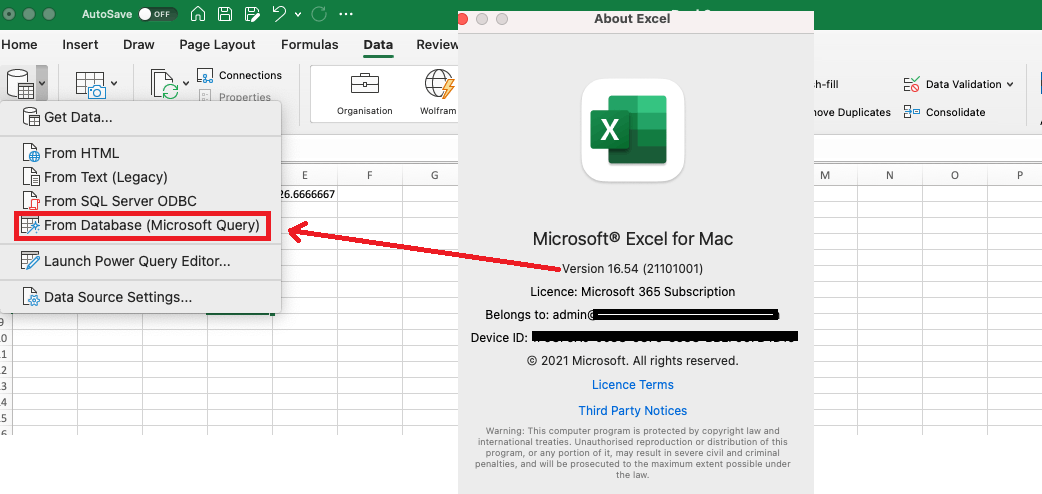1042x494 pixels.
Task: Select the cell containing 26.6666667
Action: pyautogui.click(x=305, y=194)
